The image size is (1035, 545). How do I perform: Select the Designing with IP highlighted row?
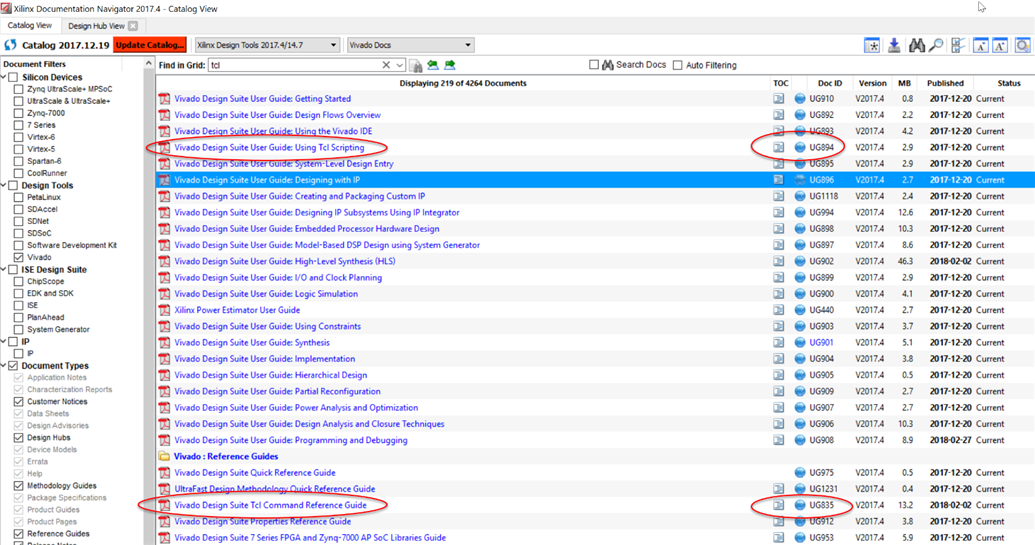(595, 180)
